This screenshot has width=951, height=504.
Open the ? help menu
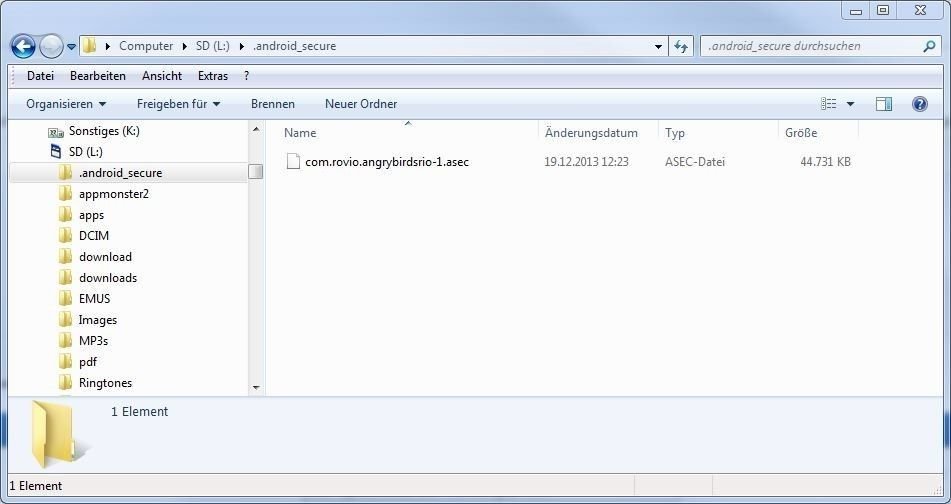246,76
